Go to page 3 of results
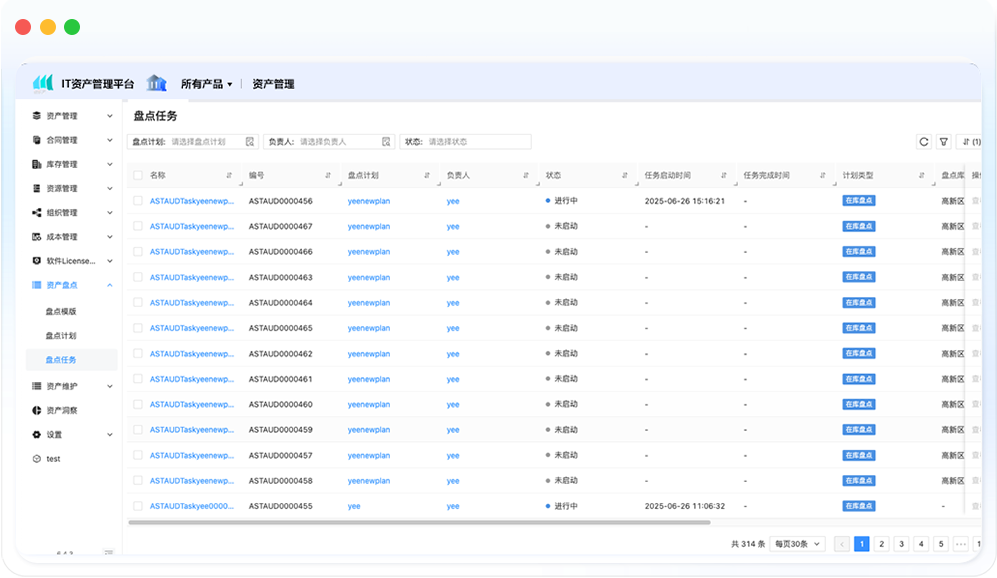 (900, 544)
